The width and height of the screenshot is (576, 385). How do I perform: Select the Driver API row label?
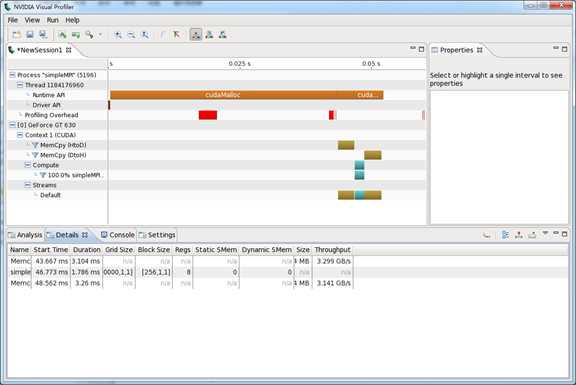click(x=46, y=105)
